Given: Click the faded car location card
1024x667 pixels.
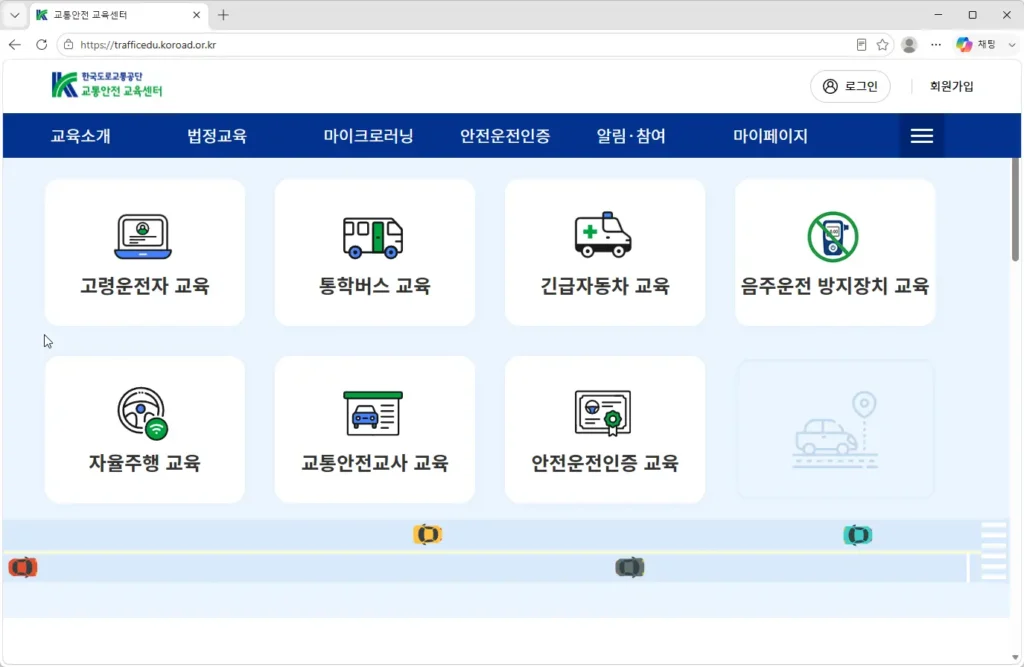Looking at the screenshot, I should (x=835, y=429).
